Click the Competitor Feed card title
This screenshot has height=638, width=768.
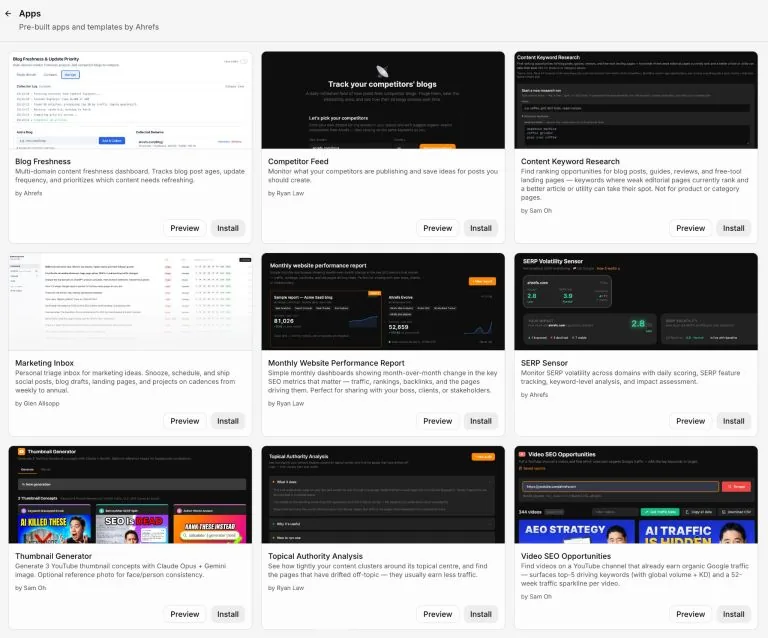pos(298,162)
